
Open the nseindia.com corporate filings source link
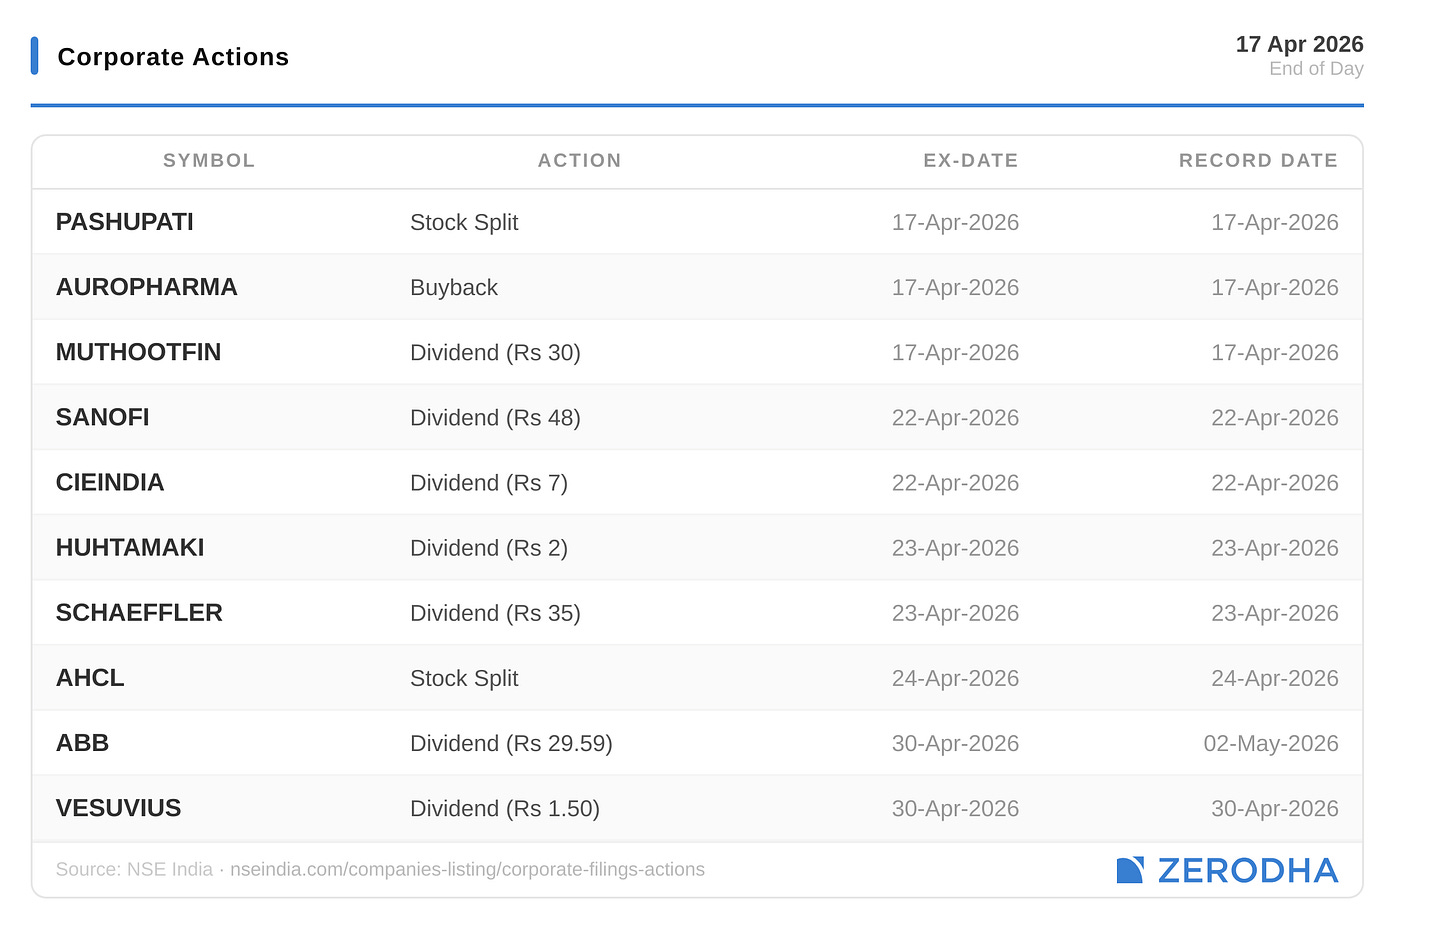click(467, 870)
